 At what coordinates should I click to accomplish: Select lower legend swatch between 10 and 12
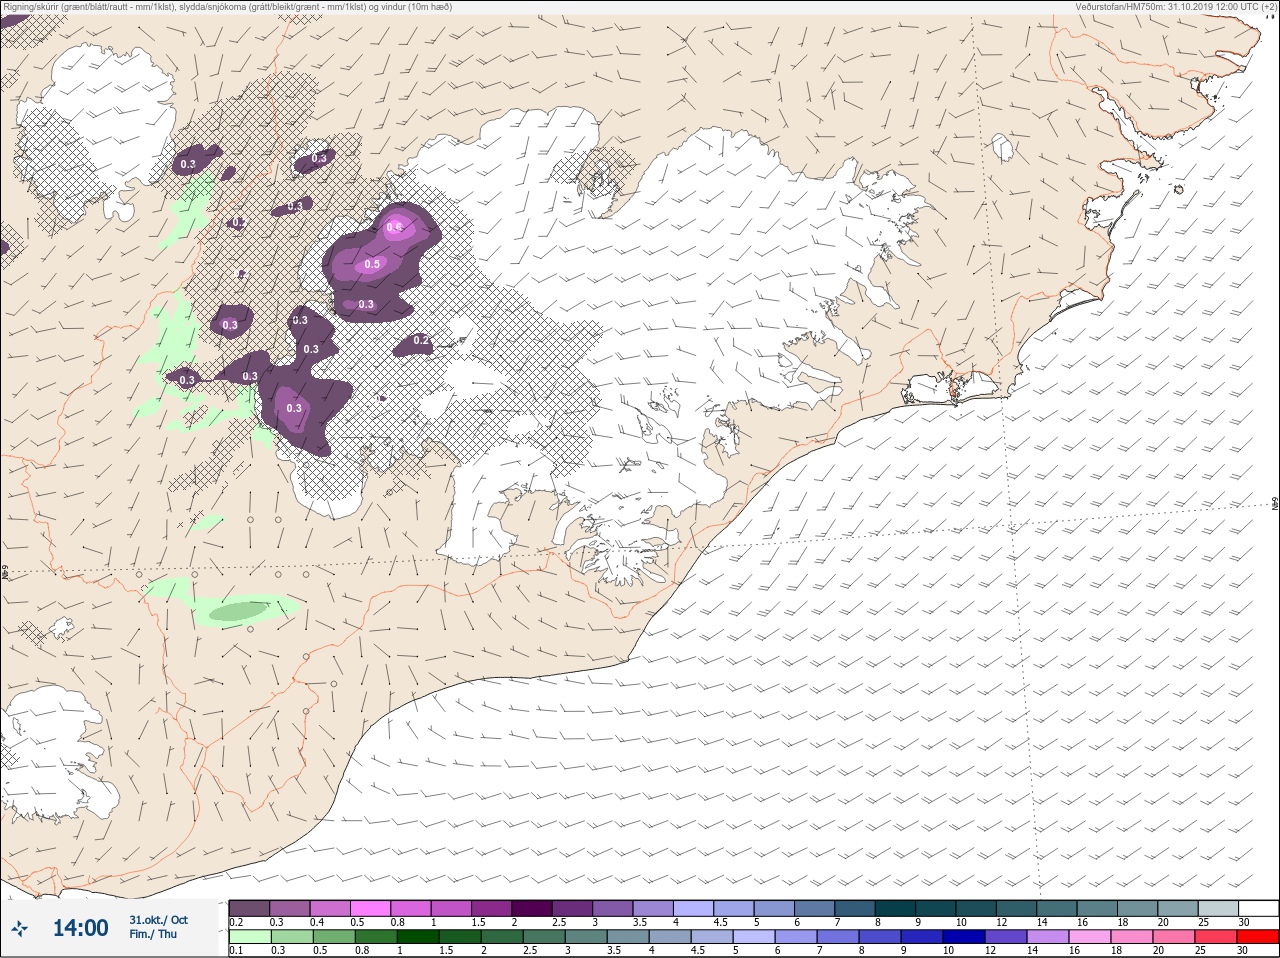click(x=964, y=937)
